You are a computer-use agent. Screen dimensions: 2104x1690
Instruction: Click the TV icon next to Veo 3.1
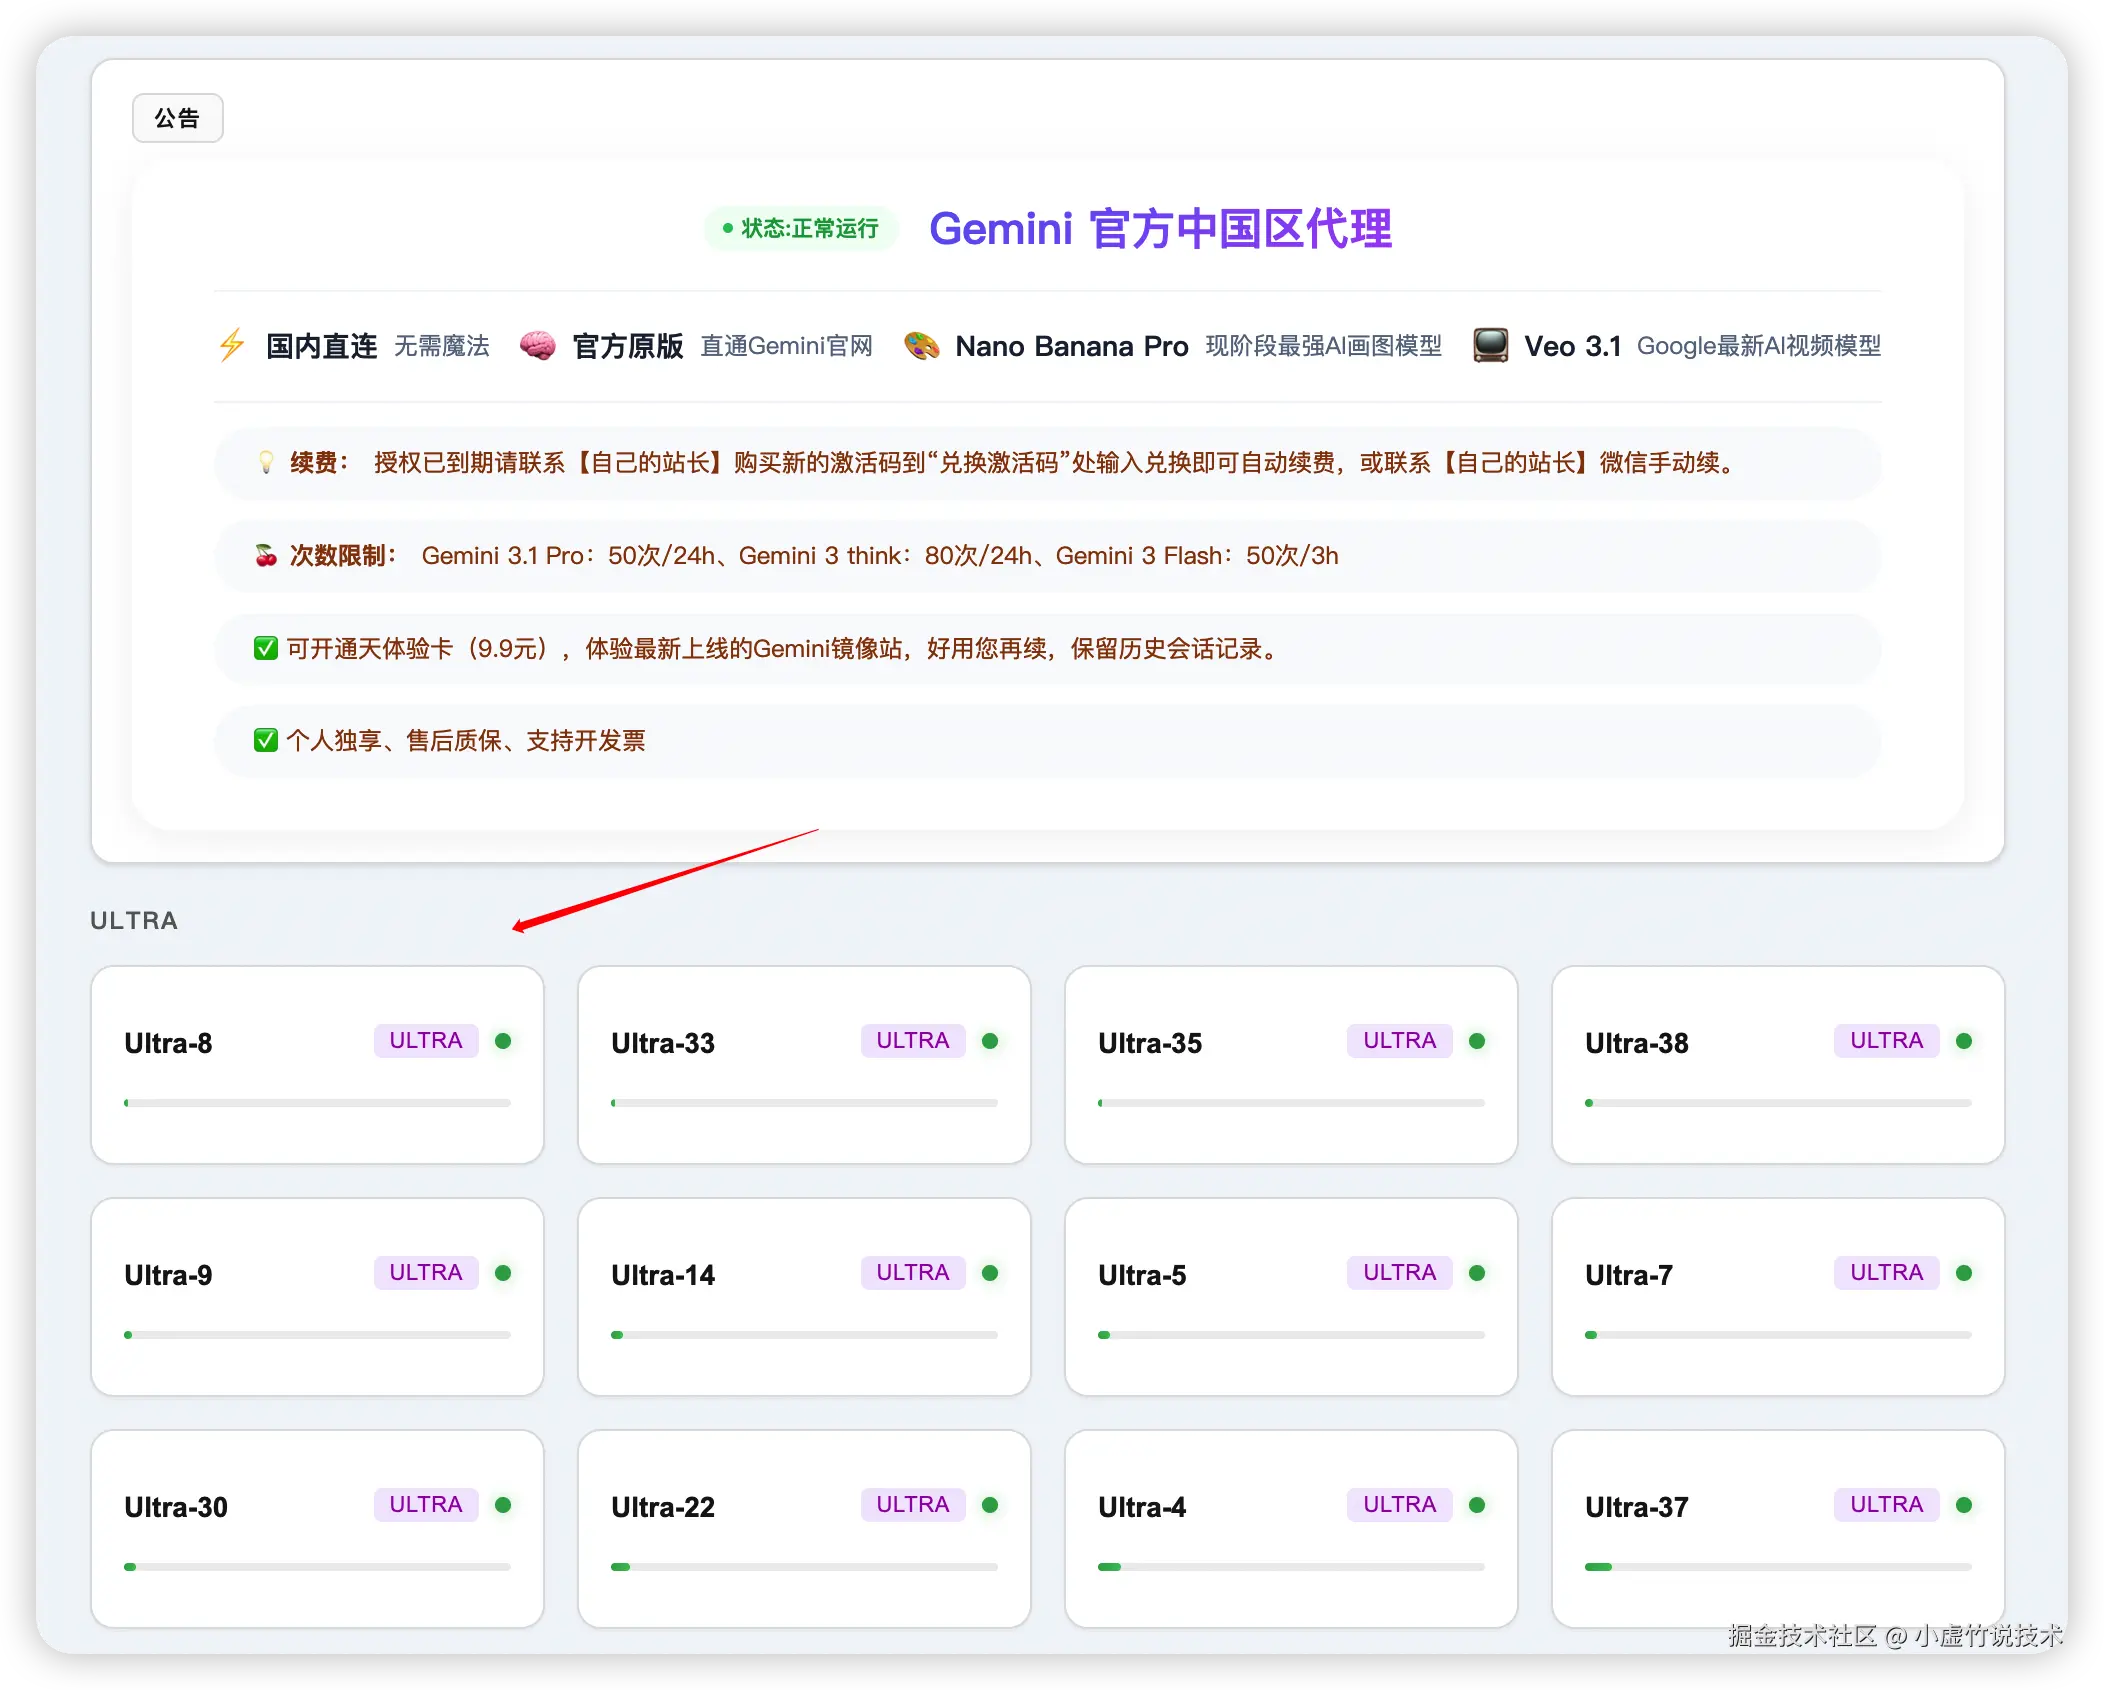(x=1490, y=345)
